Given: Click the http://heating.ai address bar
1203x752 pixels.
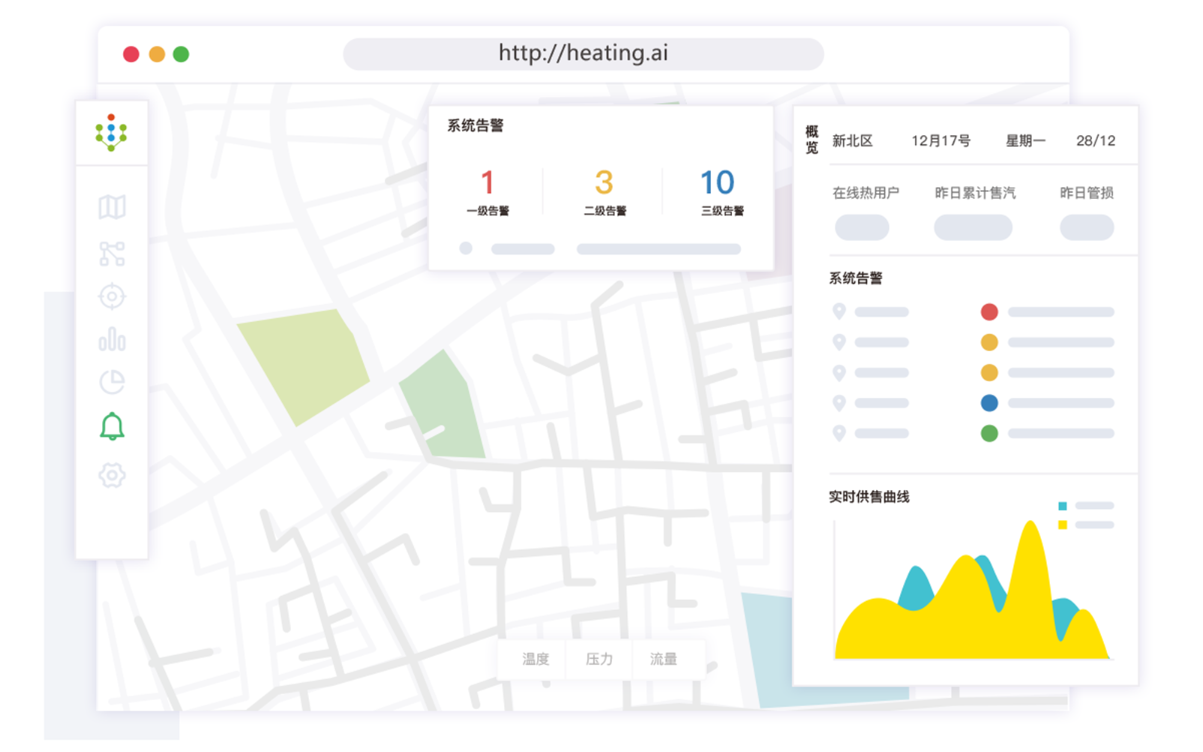Looking at the screenshot, I should (583, 54).
